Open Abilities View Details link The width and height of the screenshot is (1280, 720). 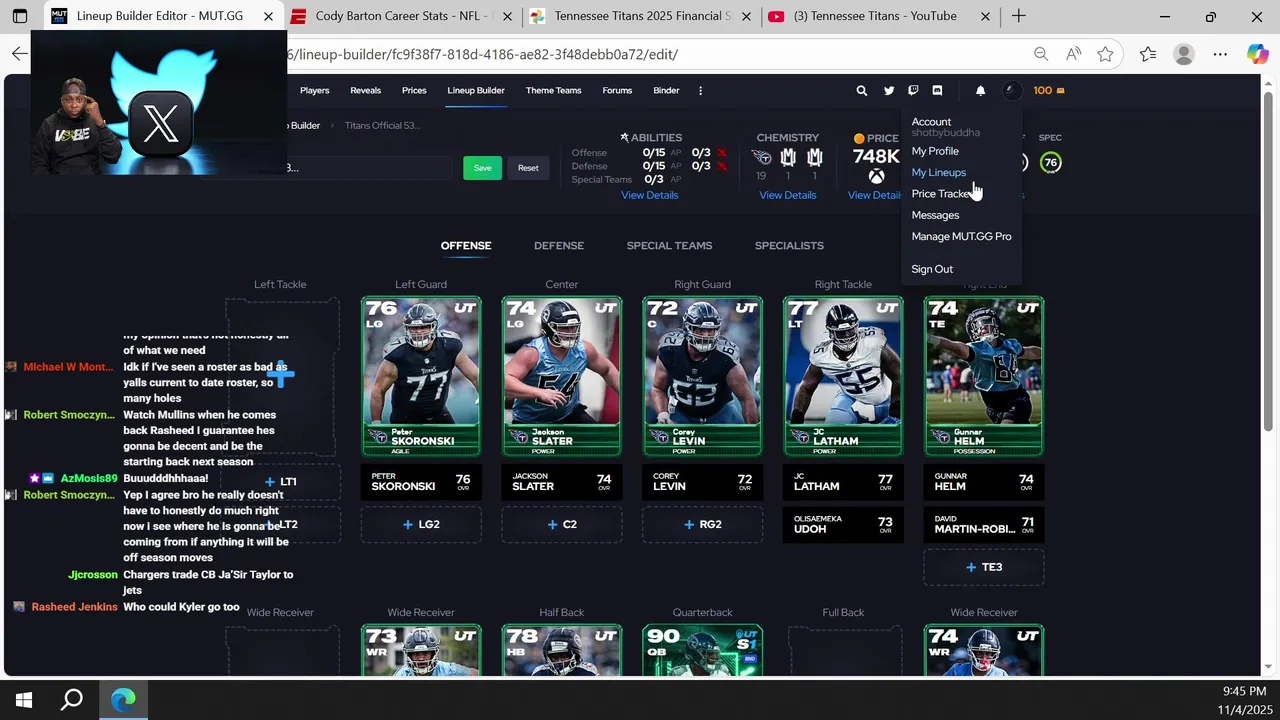point(649,195)
